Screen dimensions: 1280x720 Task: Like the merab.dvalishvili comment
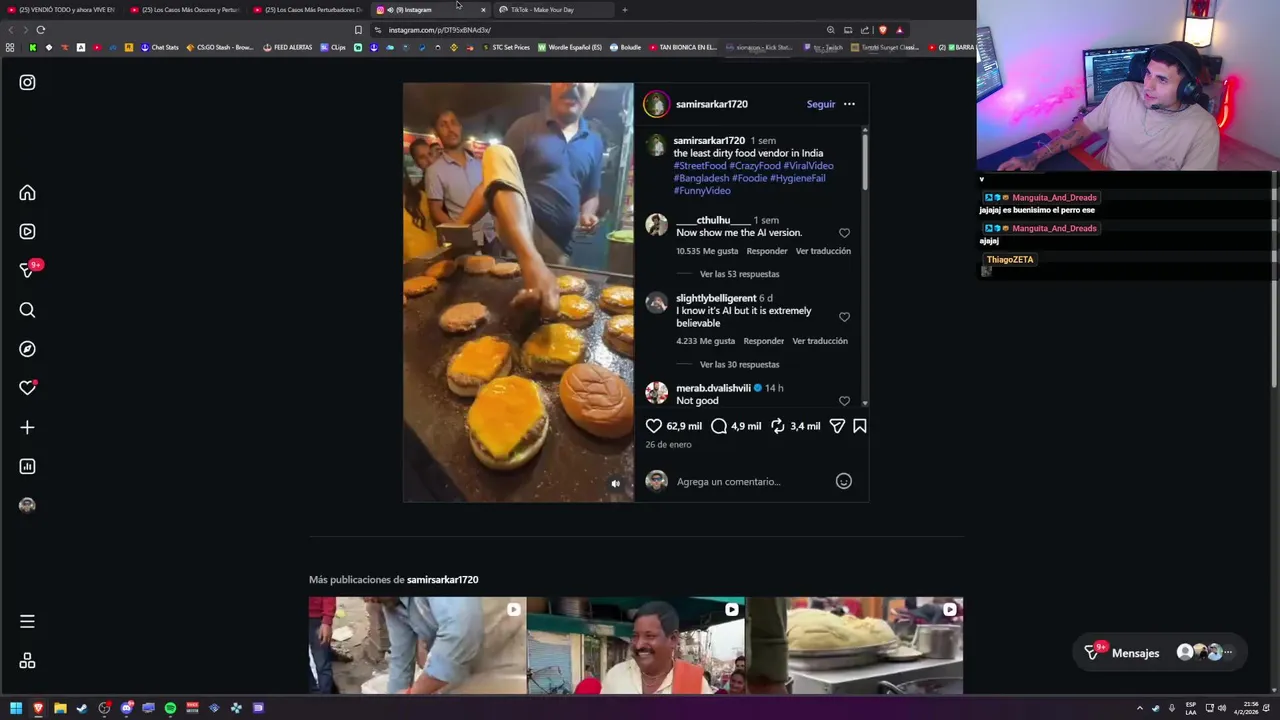pos(844,401)
